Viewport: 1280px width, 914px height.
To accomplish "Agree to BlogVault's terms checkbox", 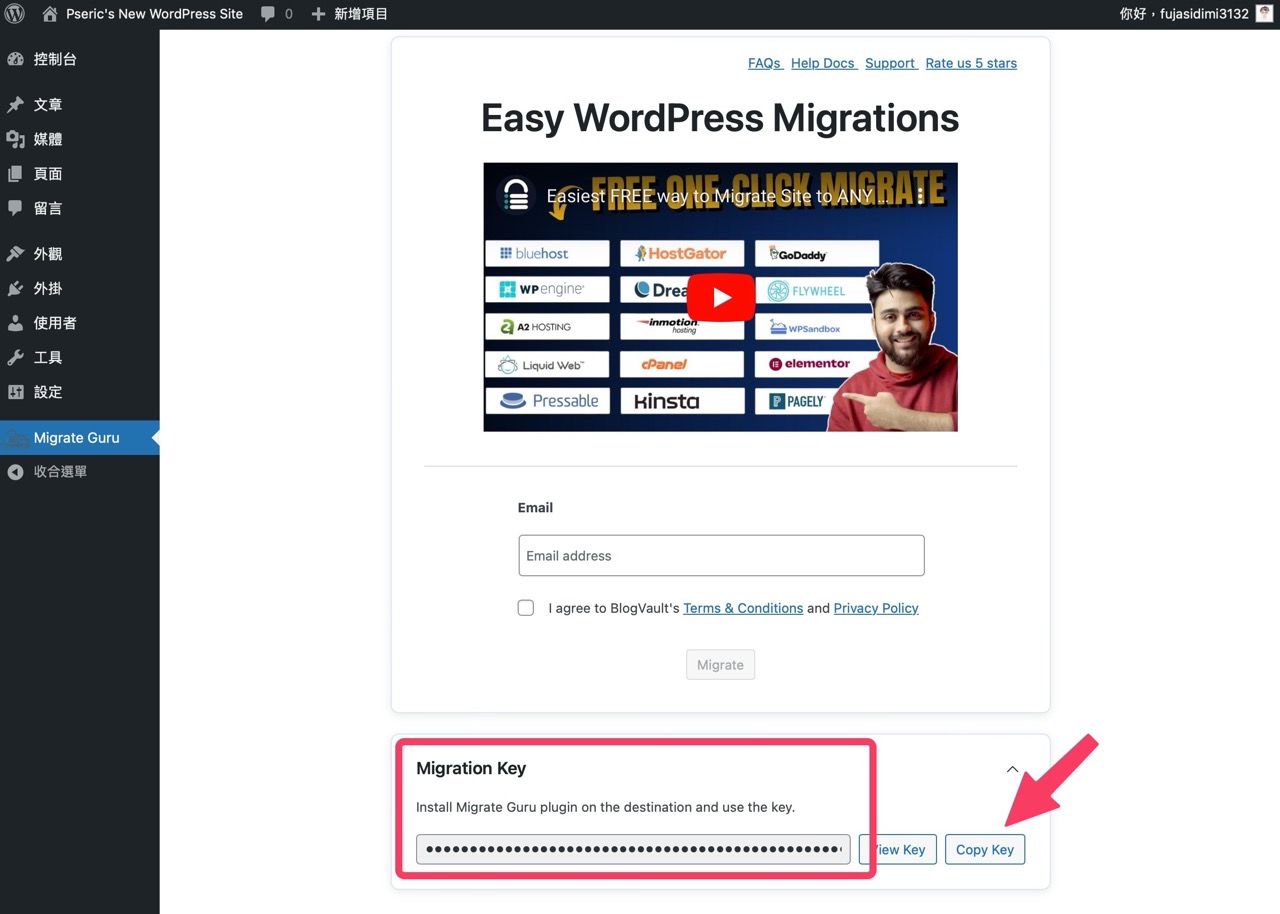I will (x=526, y=608).
